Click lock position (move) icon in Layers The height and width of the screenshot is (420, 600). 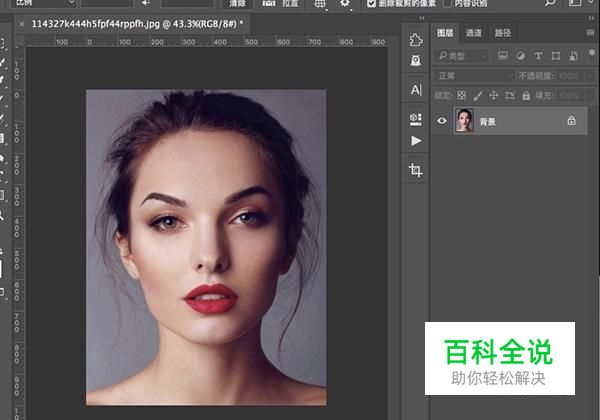point(496,95)
